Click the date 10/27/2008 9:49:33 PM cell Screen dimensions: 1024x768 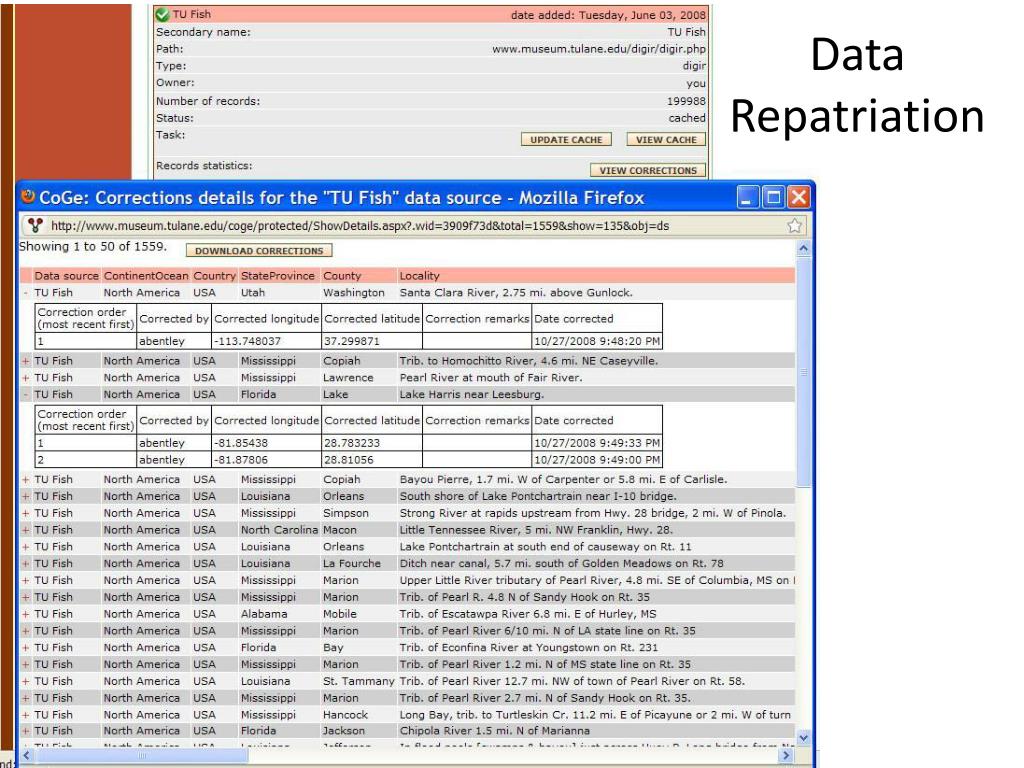click(x=597, y=443)
